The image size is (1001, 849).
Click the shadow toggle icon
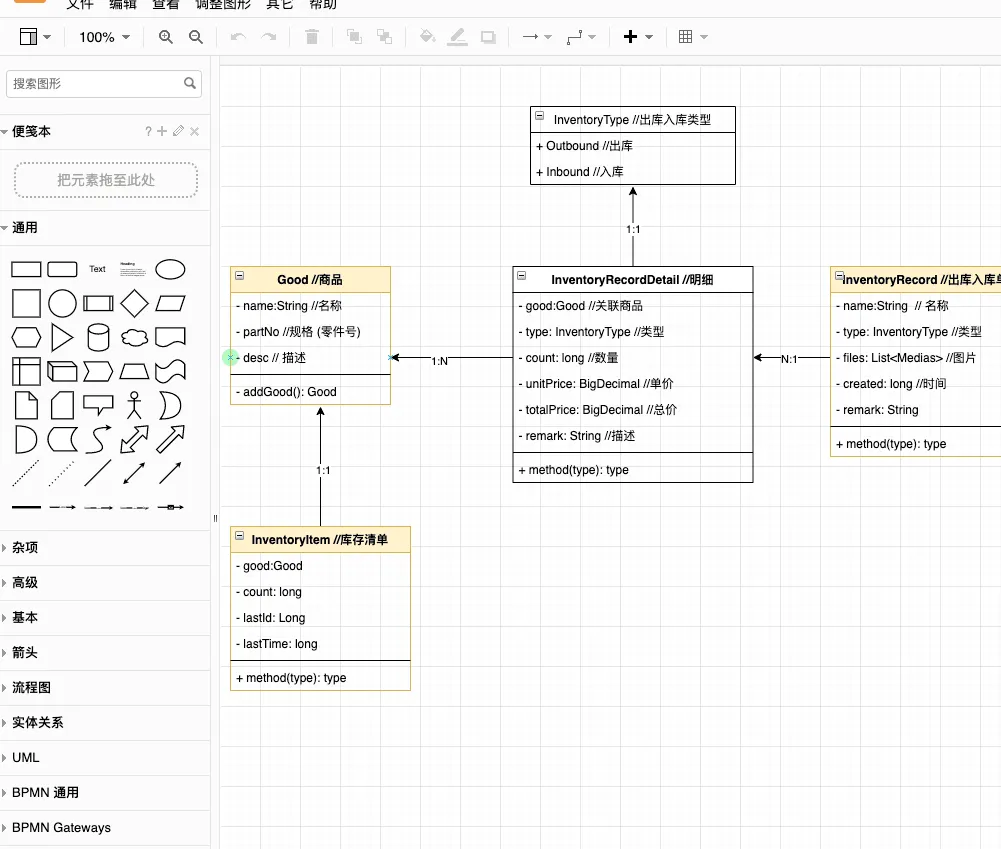point(488,37)
